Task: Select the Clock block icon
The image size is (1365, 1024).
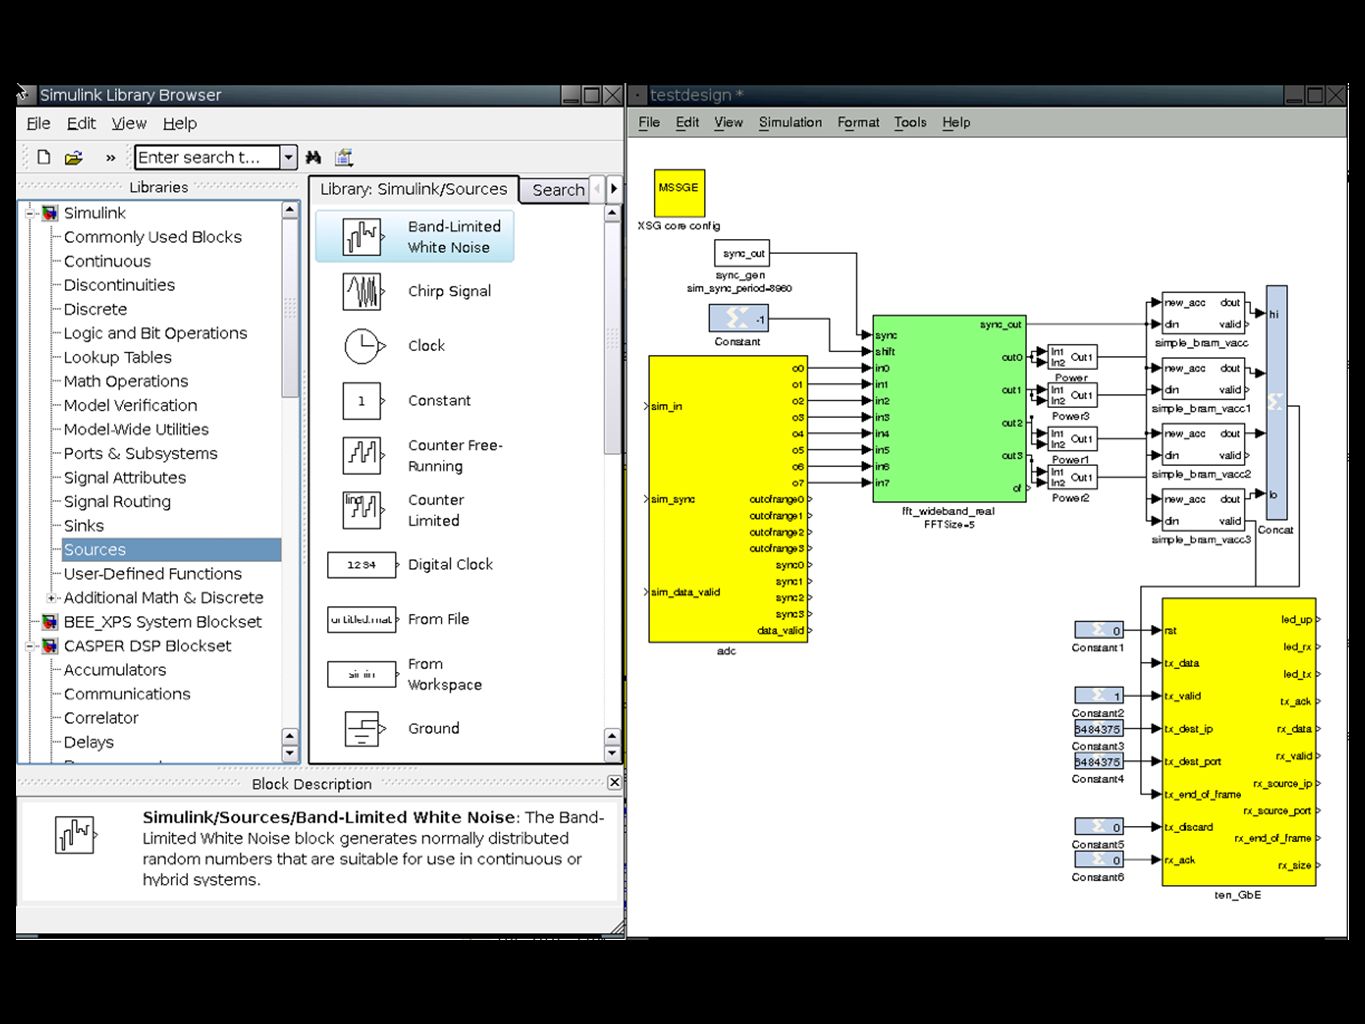Action: [x=362, y=346]
